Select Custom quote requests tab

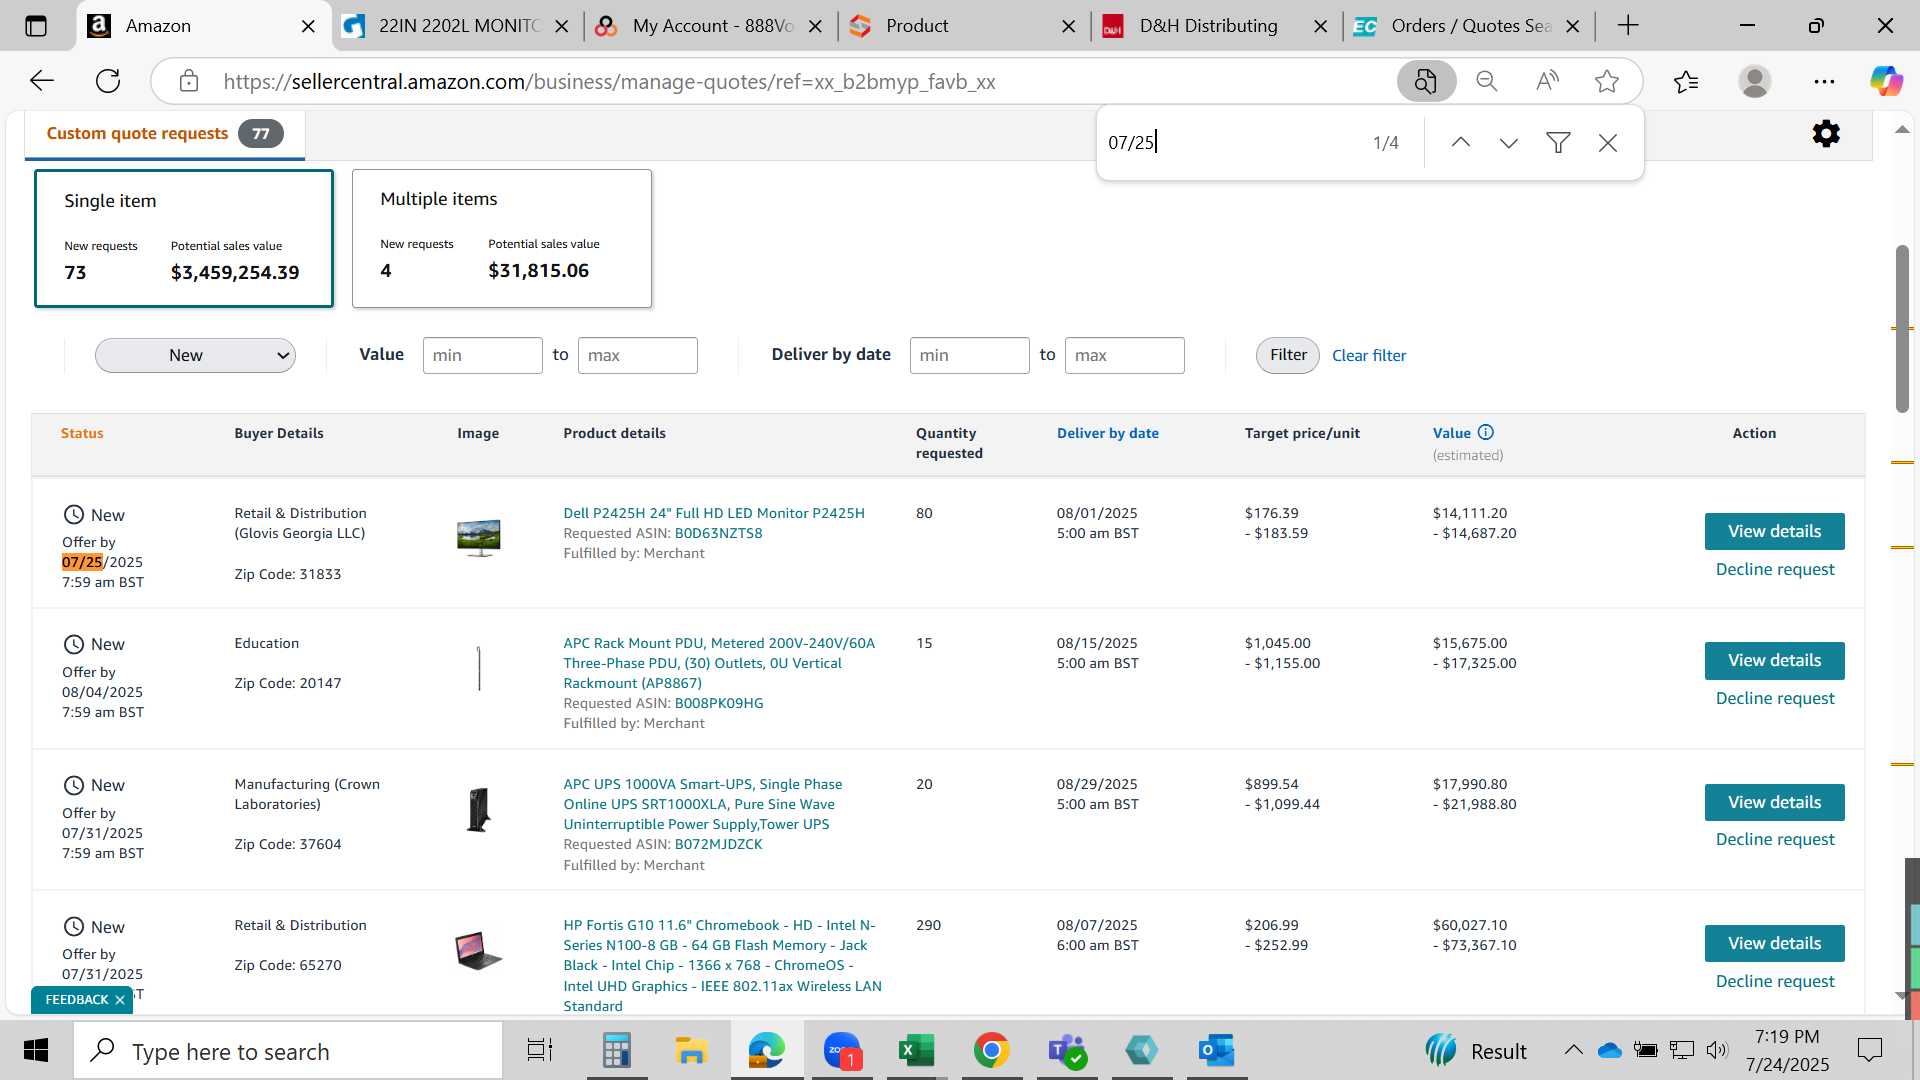pyautogui.click(x=164, y=134)
